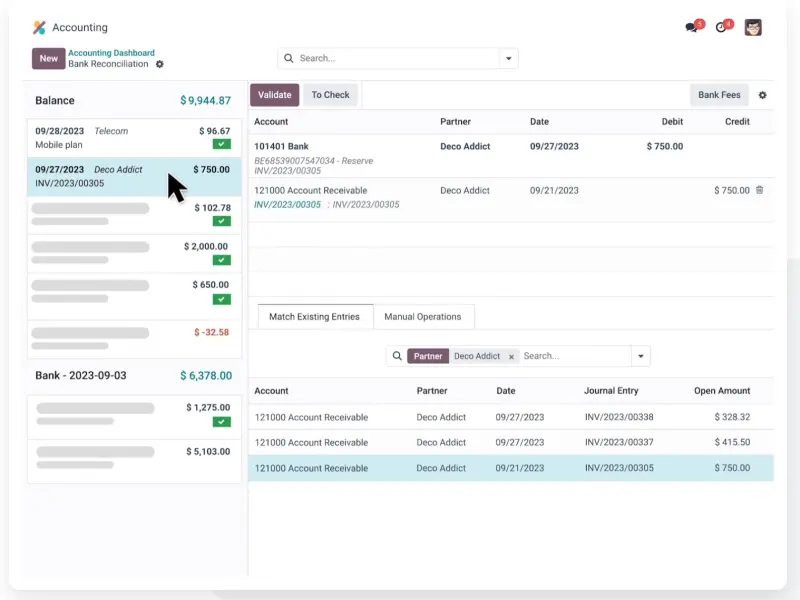Expand the top search options dropdown
This screenshot has width=800, height=600.
509,59
